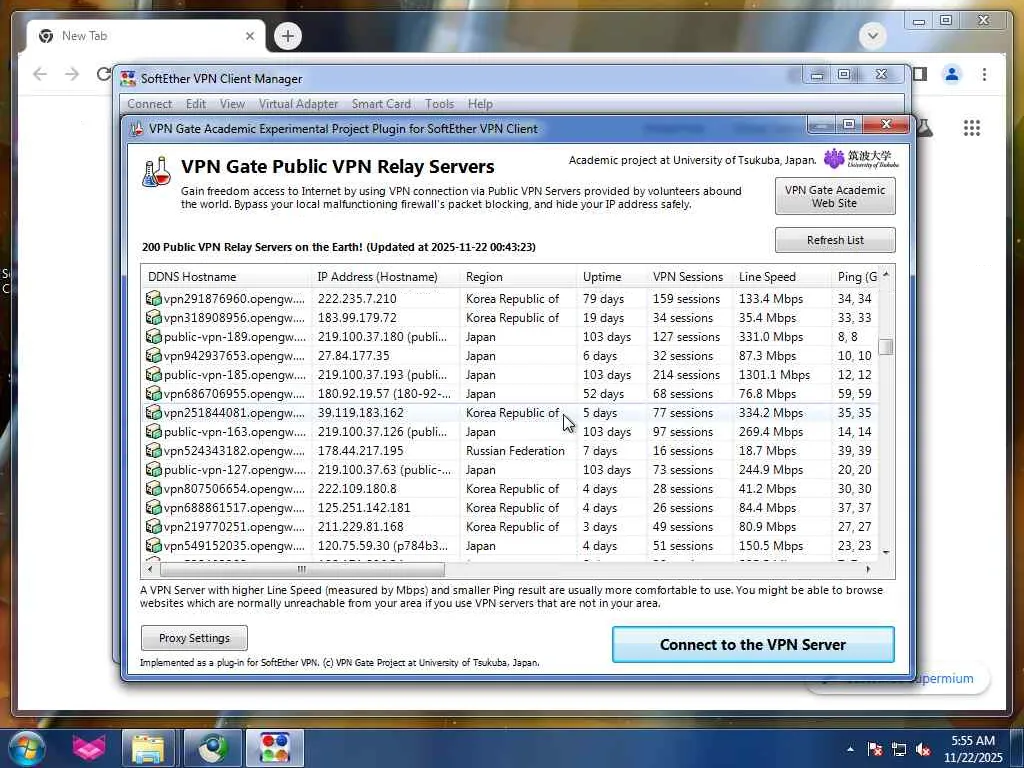The width and height of the screenshot is (1024, 768).
Task: Open the taskbar clock showing 5:55 AM
Action: (973, 749)
